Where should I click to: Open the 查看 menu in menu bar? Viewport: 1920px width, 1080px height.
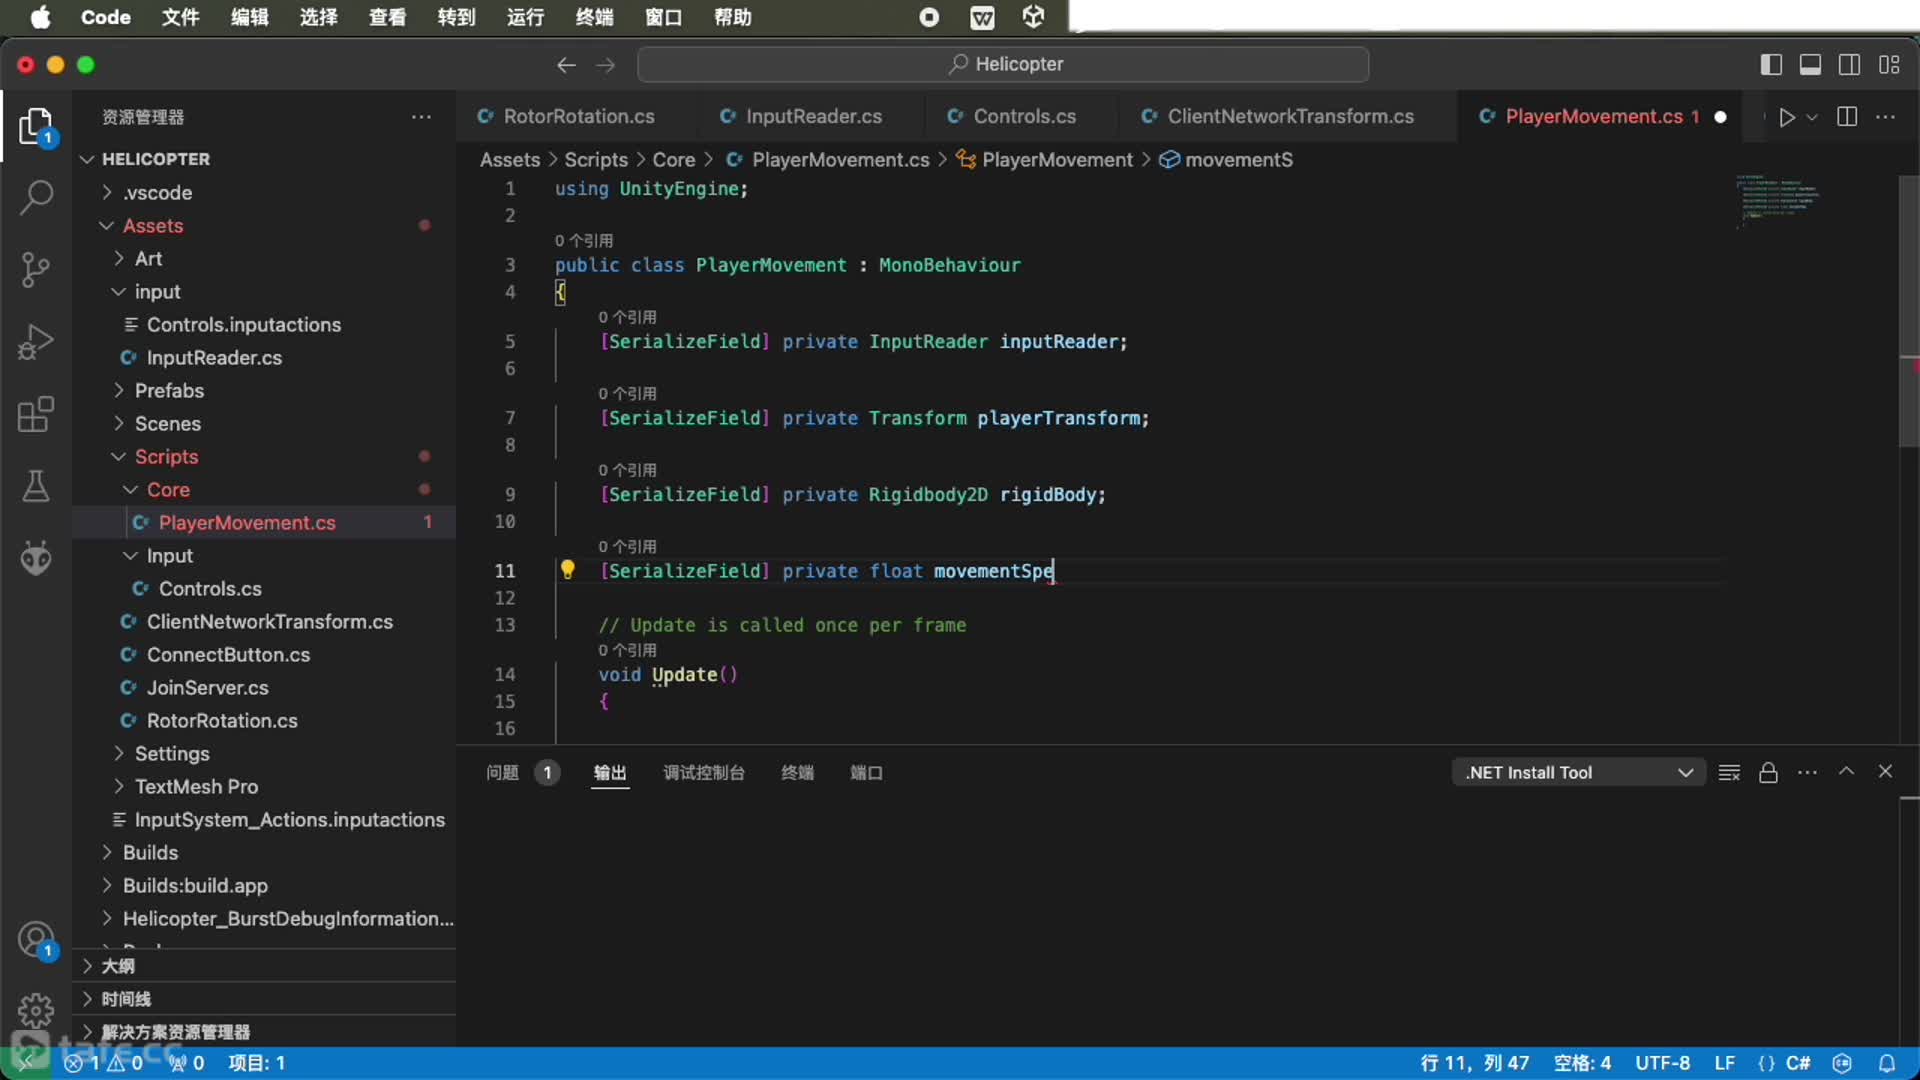click(x=387, y=17)
